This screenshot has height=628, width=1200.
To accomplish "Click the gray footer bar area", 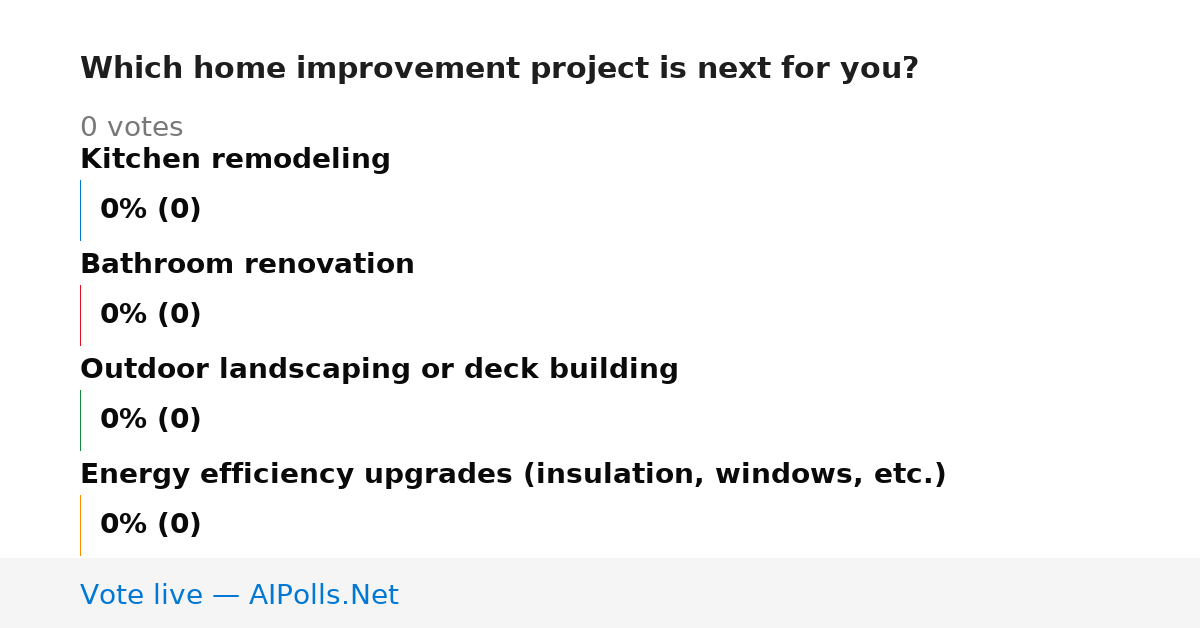I will point(600,593).
